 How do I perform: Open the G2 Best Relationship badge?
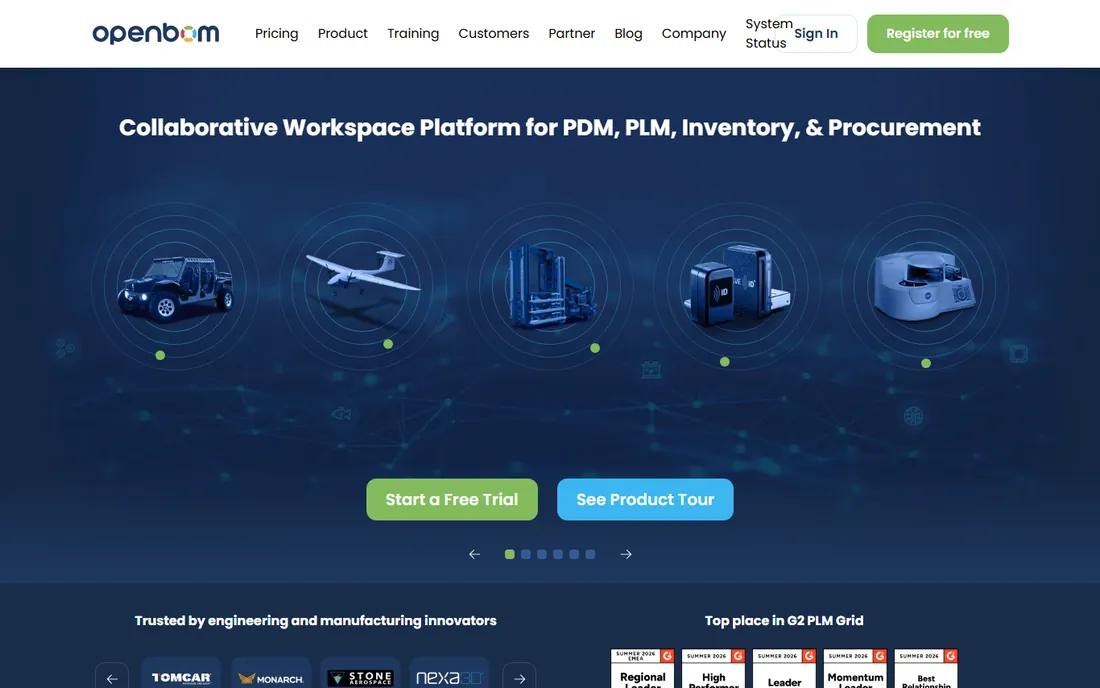click(926, 668)
